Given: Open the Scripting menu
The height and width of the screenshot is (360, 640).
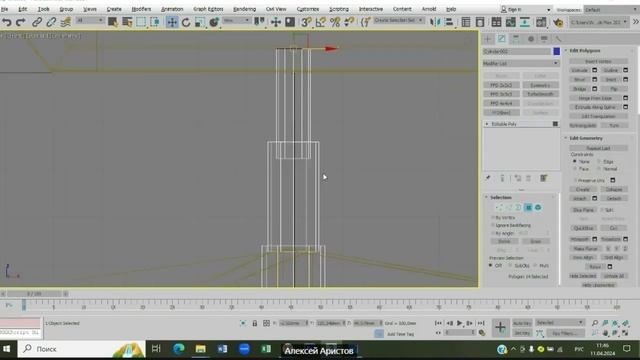Looking at the screenshot, I should (339, 9).
